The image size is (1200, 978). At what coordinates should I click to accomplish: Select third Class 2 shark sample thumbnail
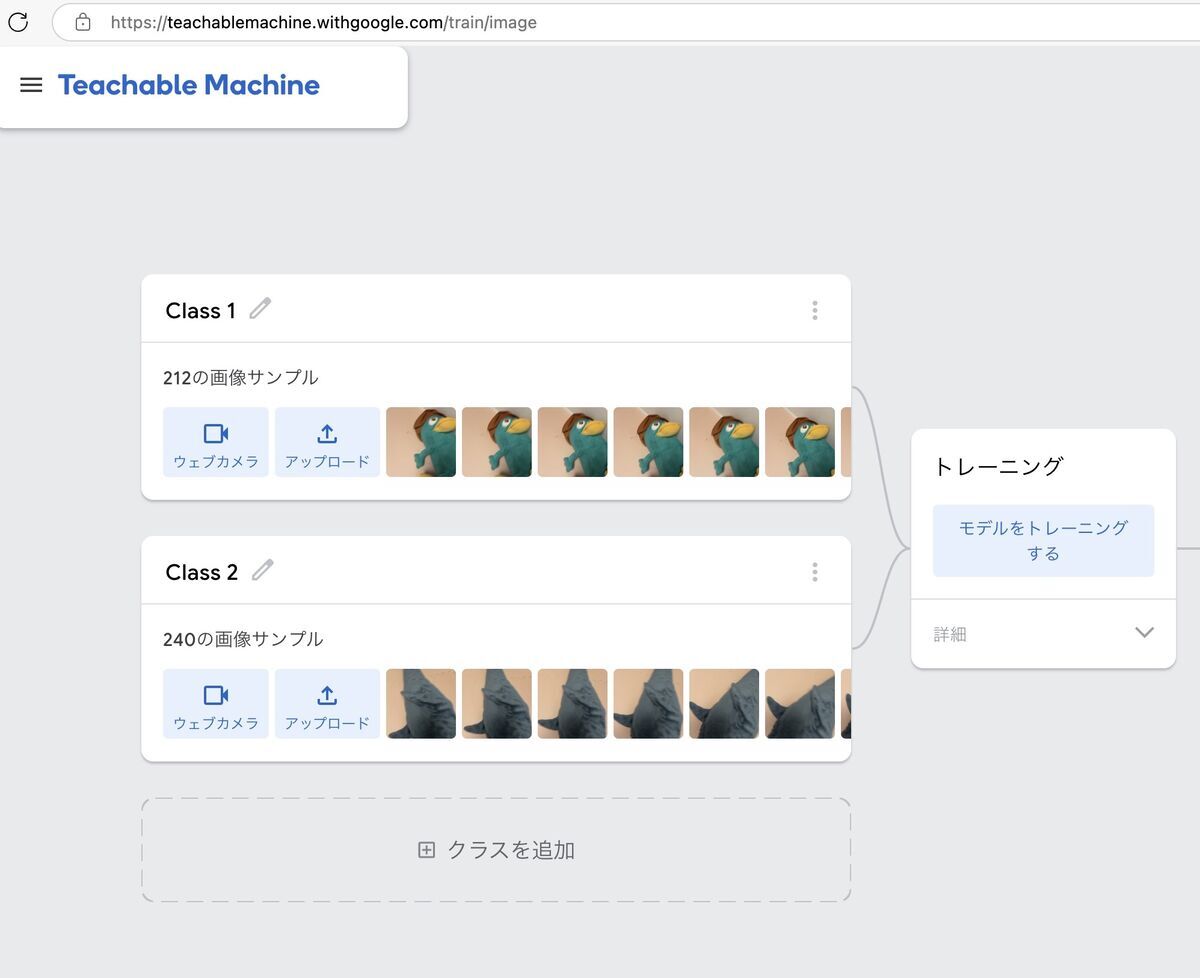pos(573,704)
